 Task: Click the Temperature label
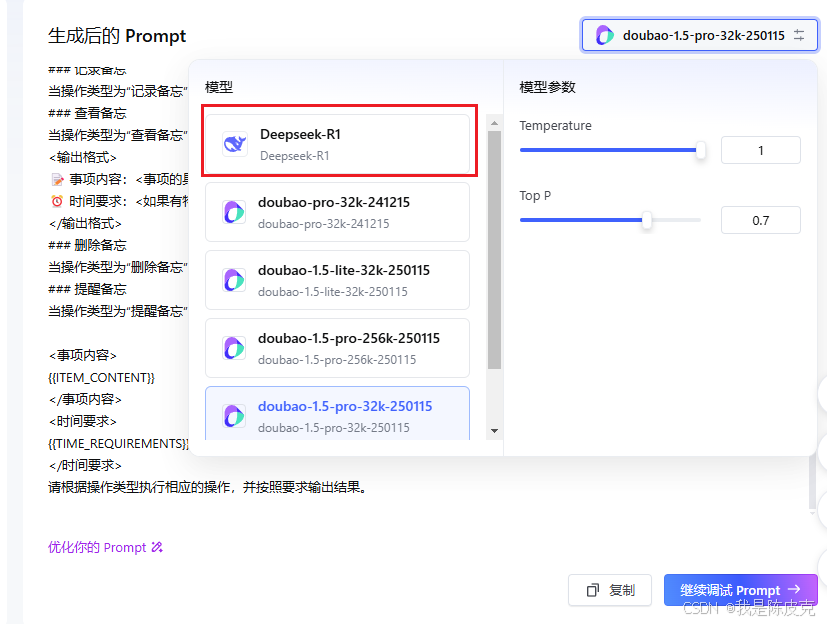click(x=555, y=126)
